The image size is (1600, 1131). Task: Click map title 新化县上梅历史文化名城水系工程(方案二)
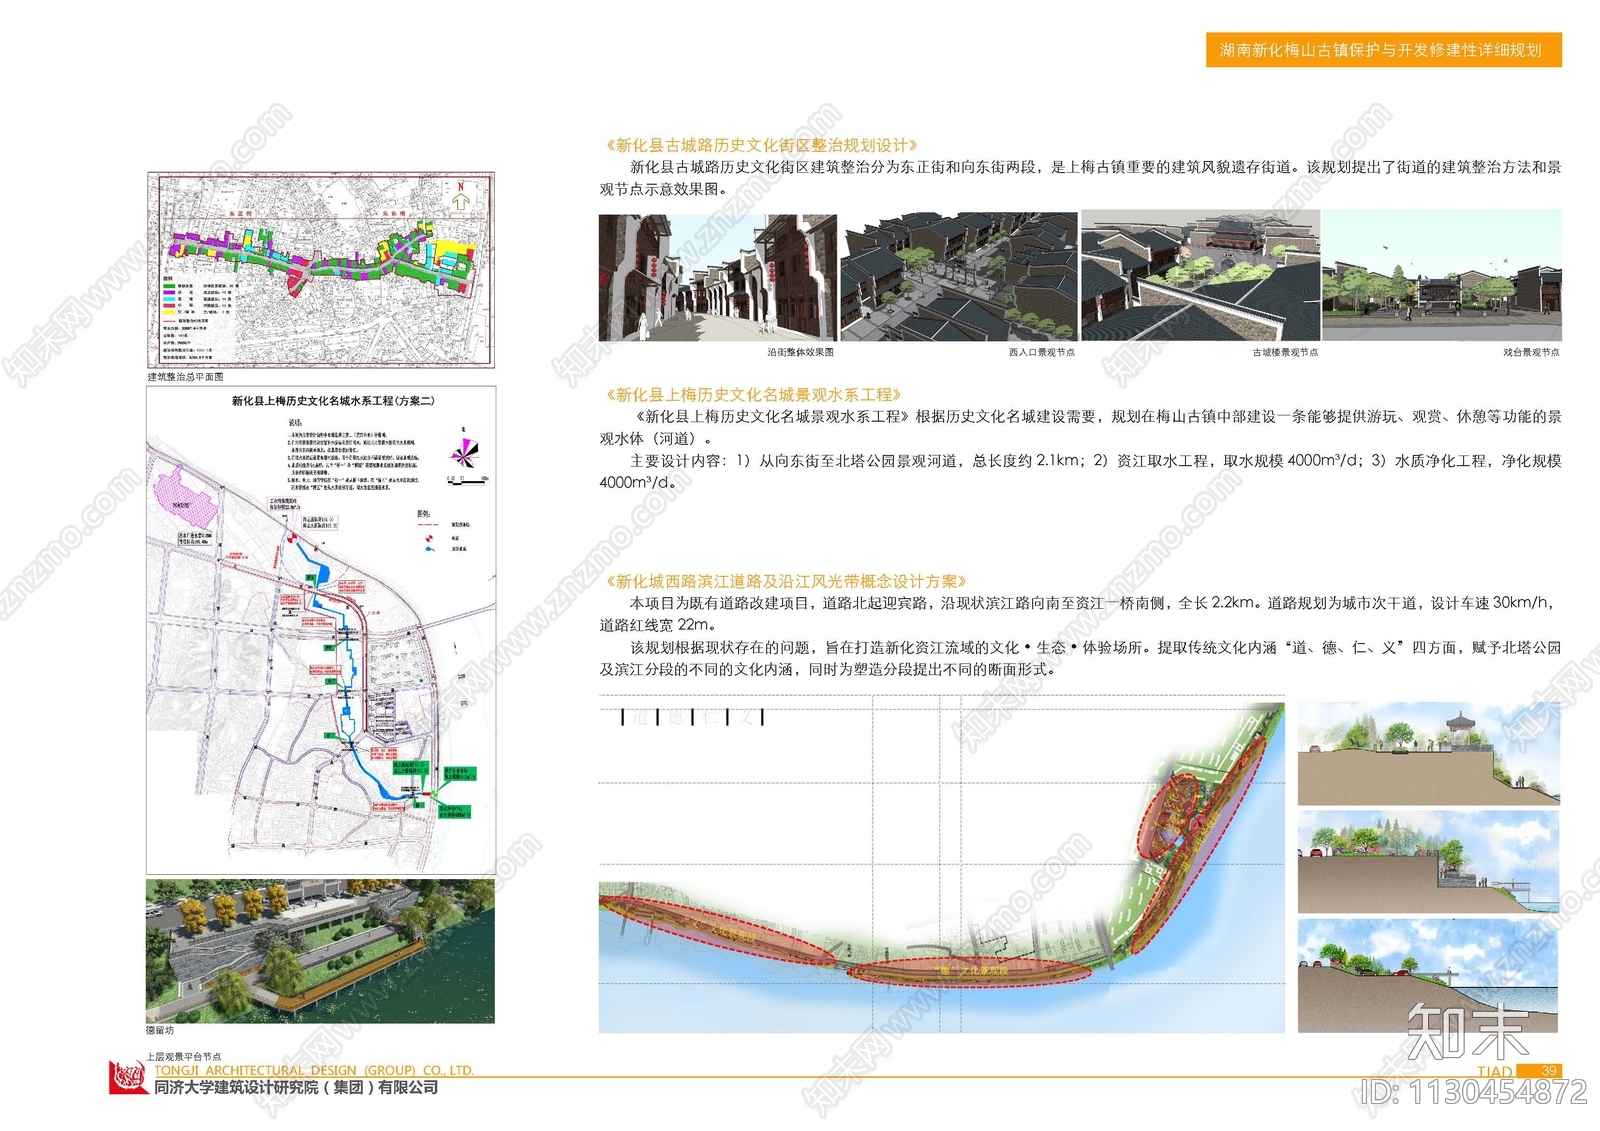coord(333,401)
